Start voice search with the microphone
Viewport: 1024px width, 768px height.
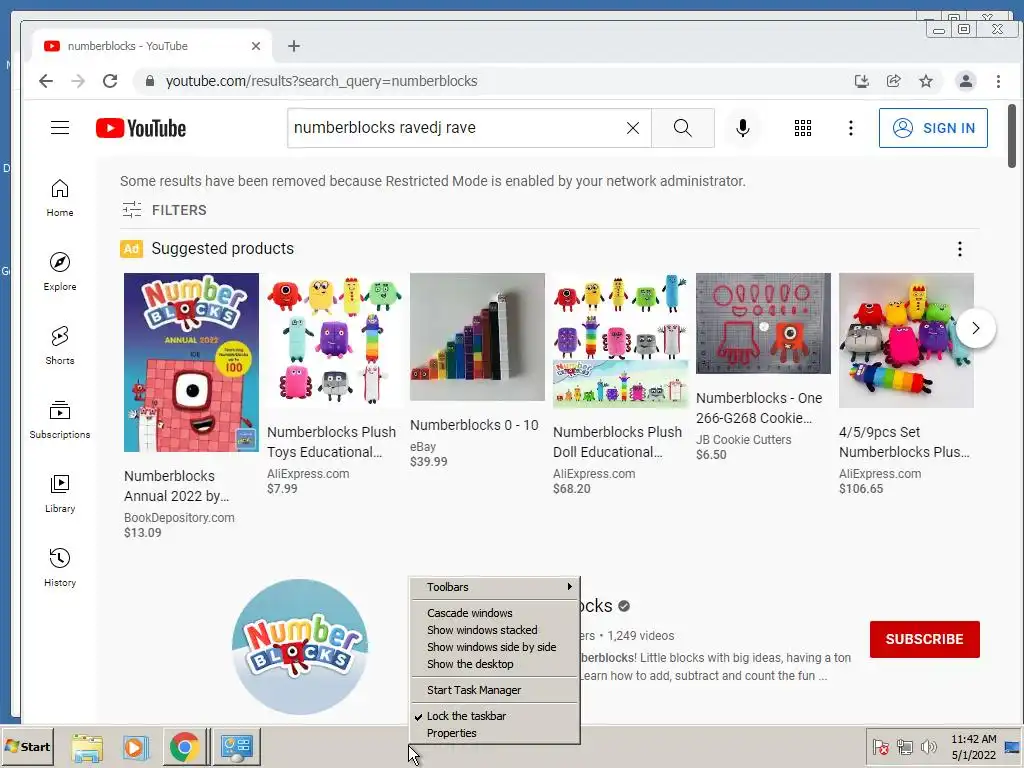click(743, 128)
